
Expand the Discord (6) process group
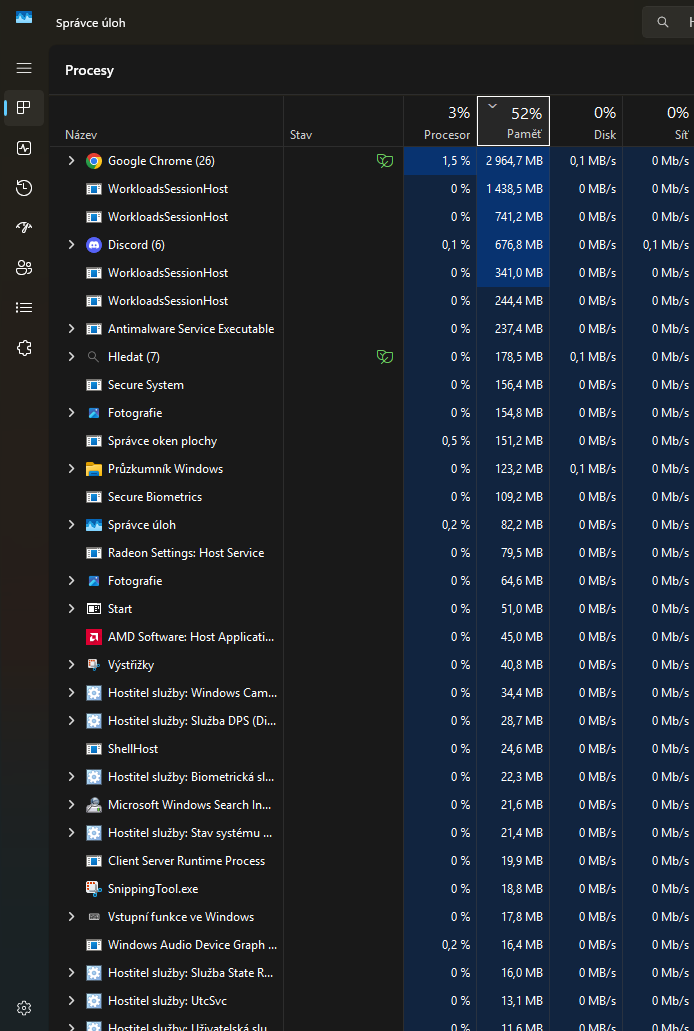click(x=71, y=245)
